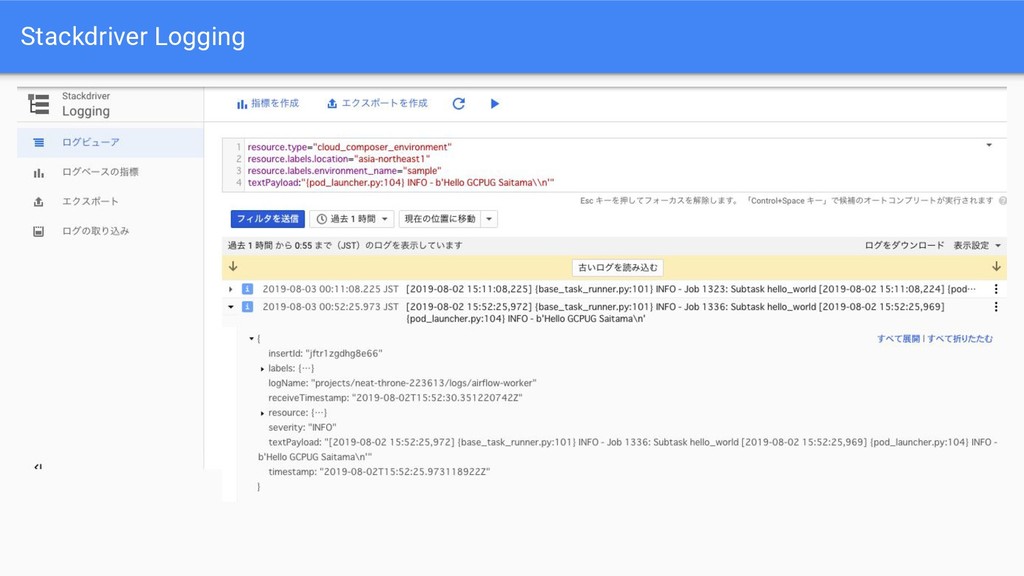Start streaming logs with play icon

click(494, 103)
